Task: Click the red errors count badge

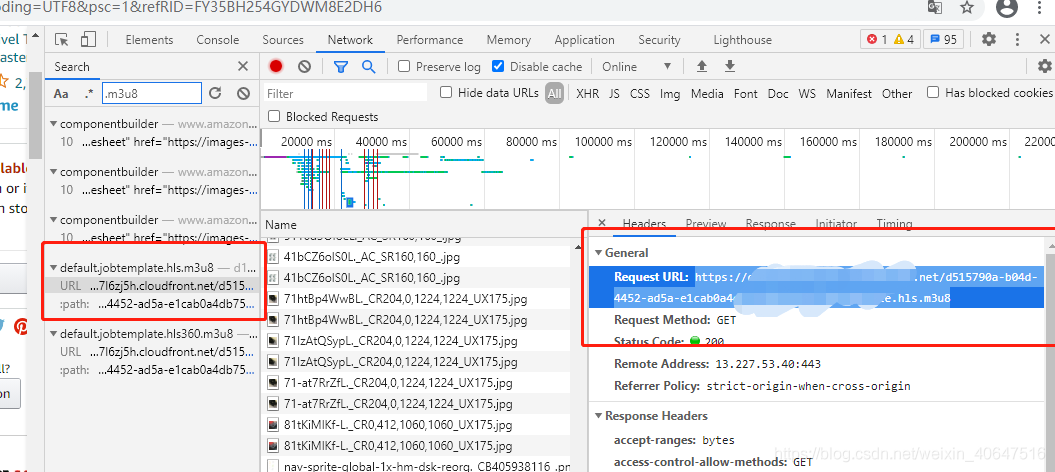Action: point(877,40)
